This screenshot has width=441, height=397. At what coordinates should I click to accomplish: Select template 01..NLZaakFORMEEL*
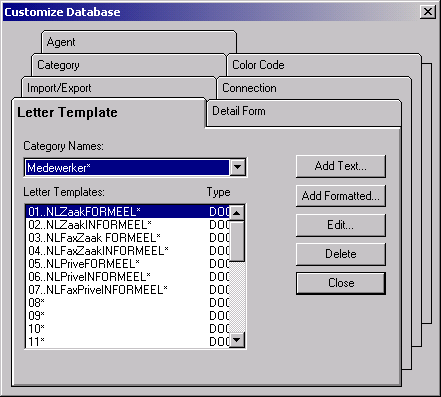127,212
